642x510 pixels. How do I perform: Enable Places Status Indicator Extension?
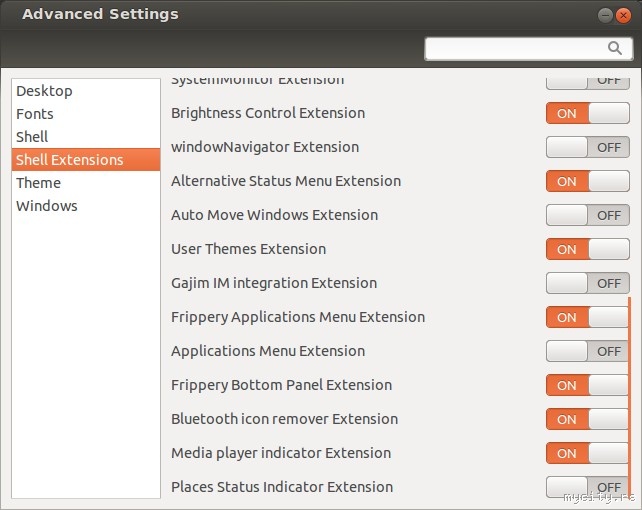pos(587,487)
